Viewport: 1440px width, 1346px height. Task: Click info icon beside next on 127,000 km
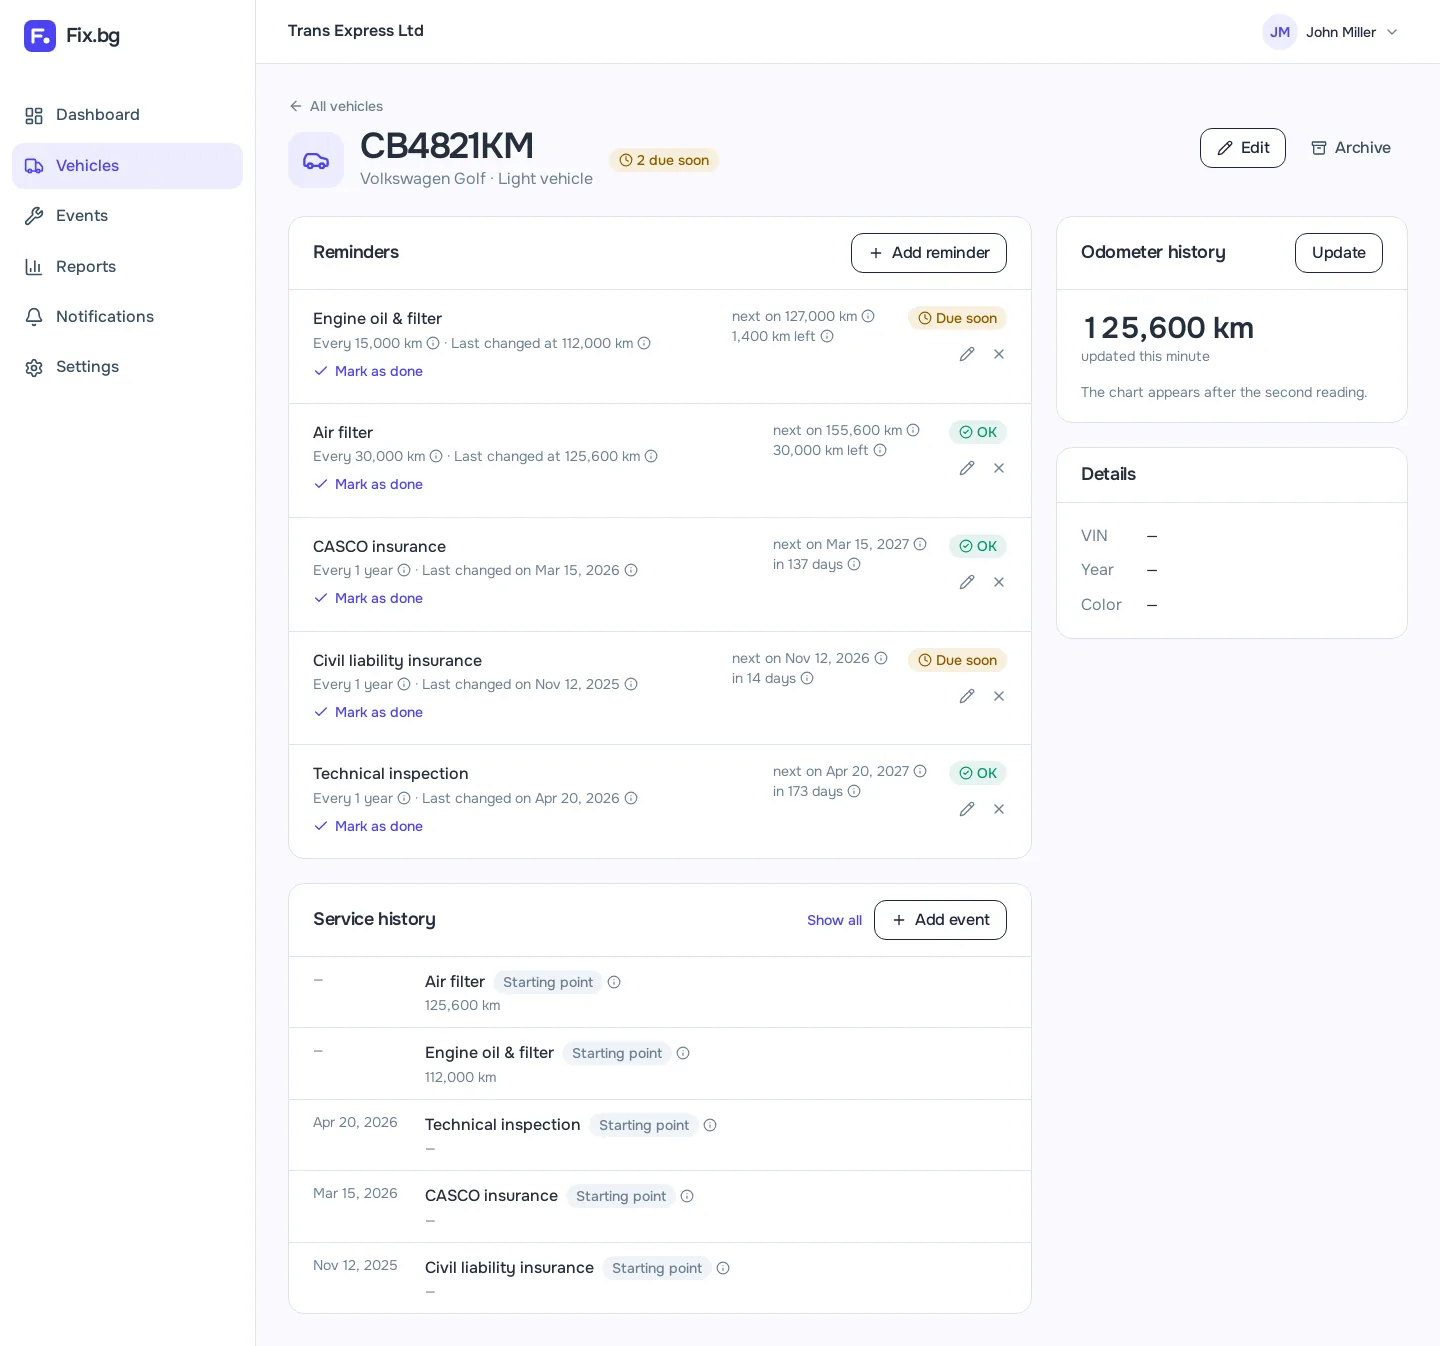[868, 316]
